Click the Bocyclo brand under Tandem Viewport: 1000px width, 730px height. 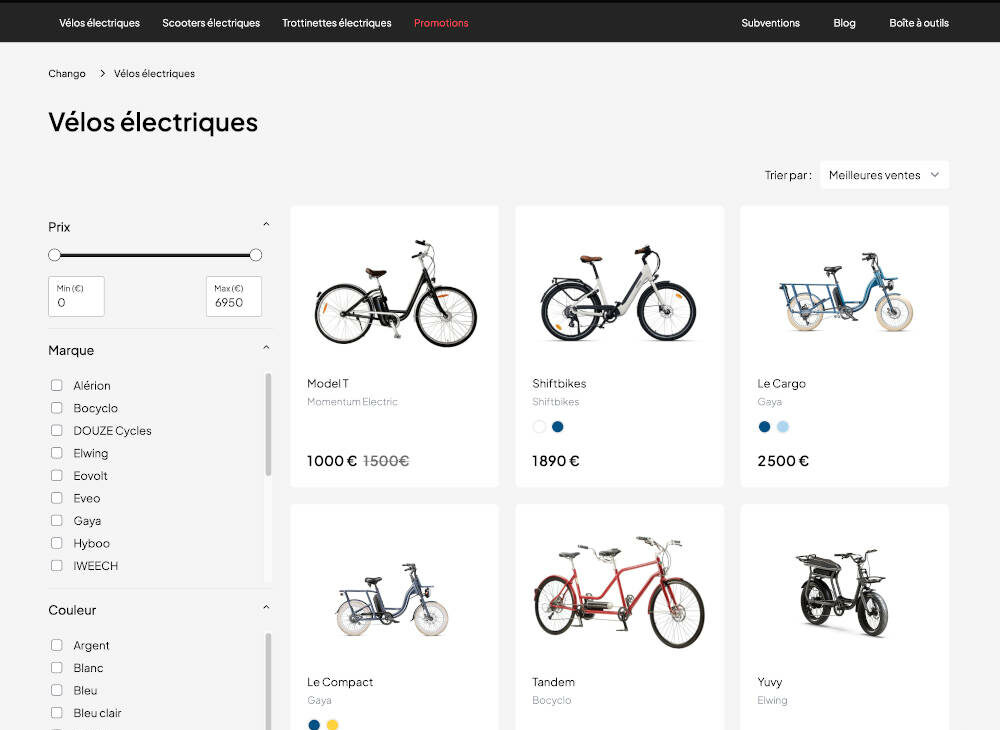[552, 700]
